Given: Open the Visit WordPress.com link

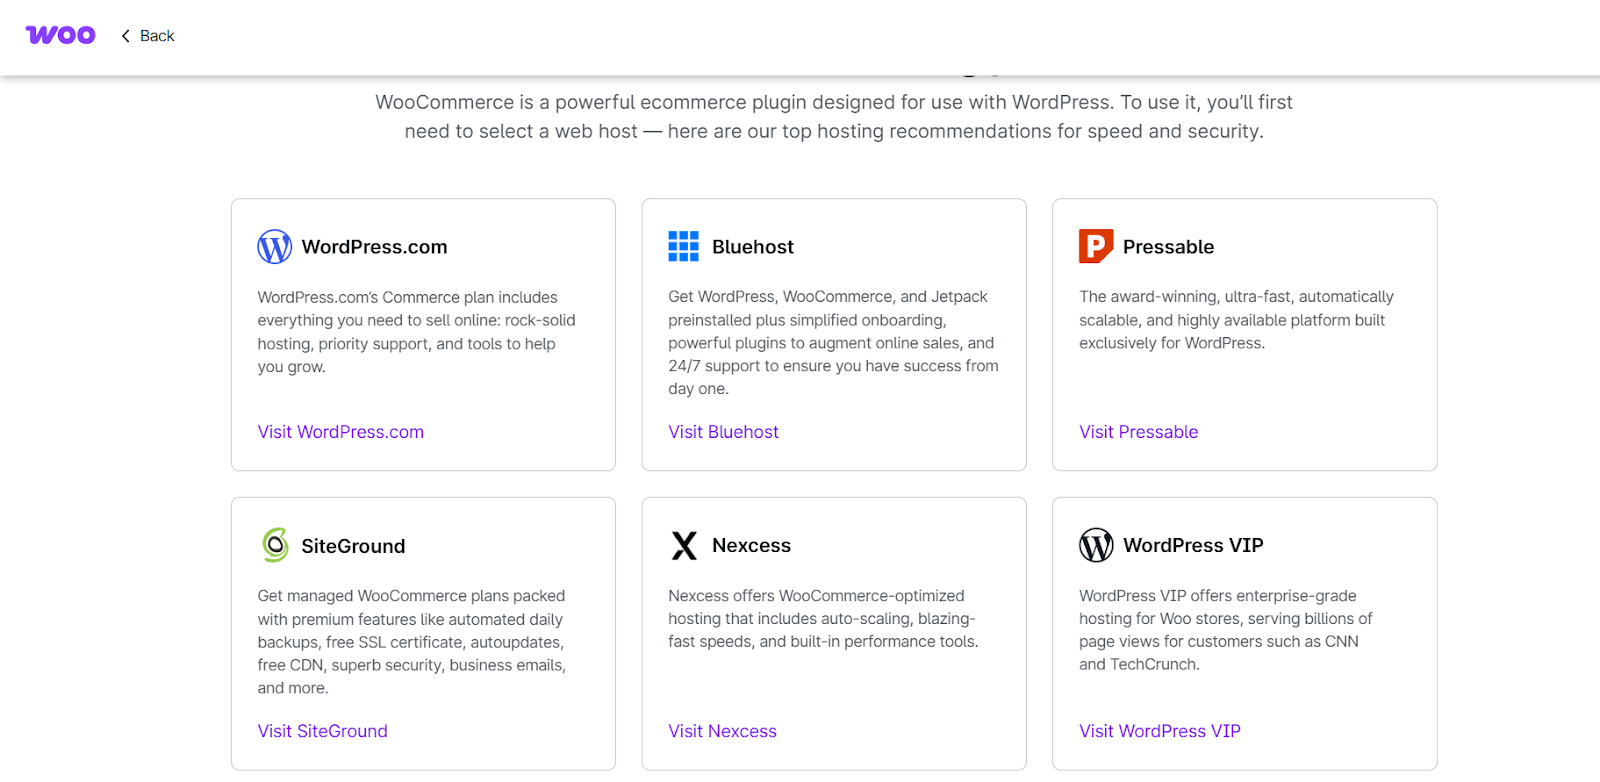Looking at the screenshot, I should [x=340, y=431].
